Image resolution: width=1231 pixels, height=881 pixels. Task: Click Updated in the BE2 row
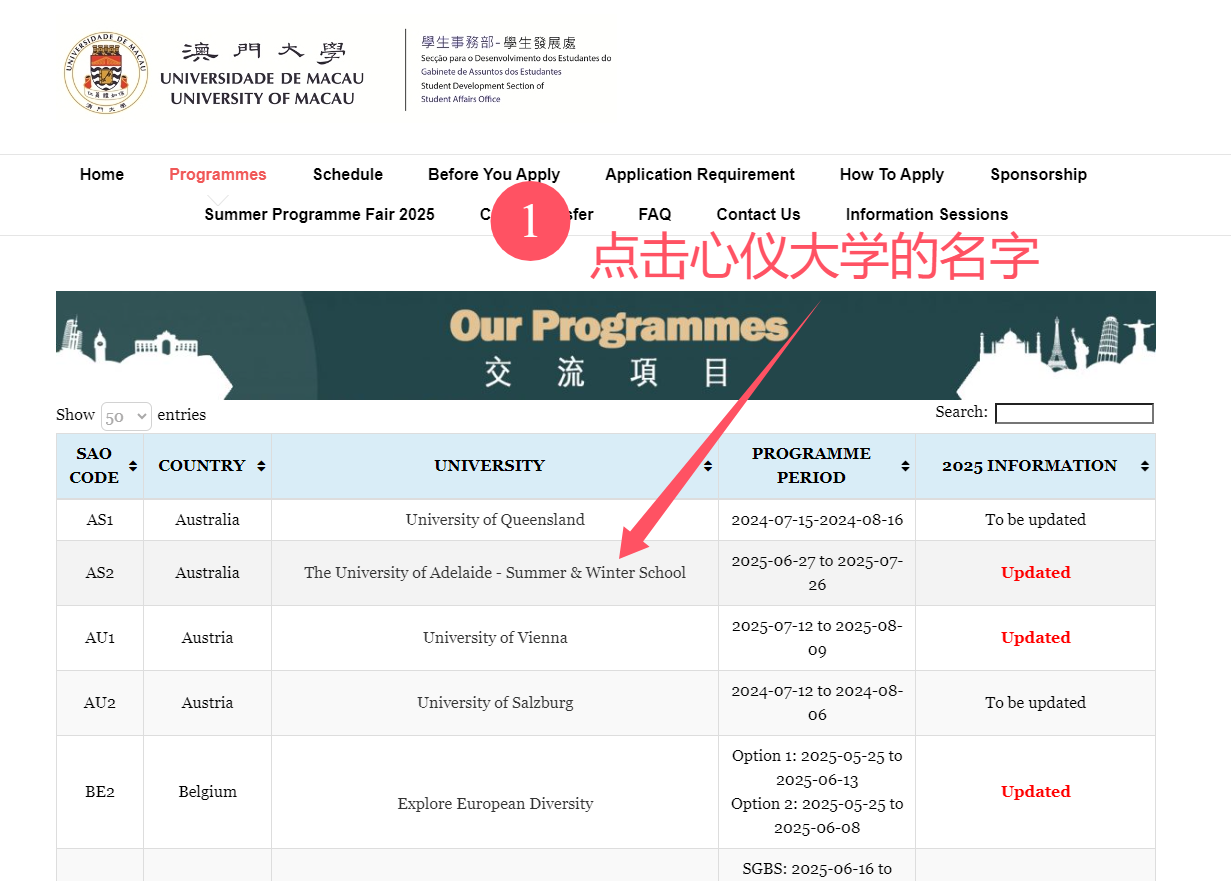tap(1036, 792)
